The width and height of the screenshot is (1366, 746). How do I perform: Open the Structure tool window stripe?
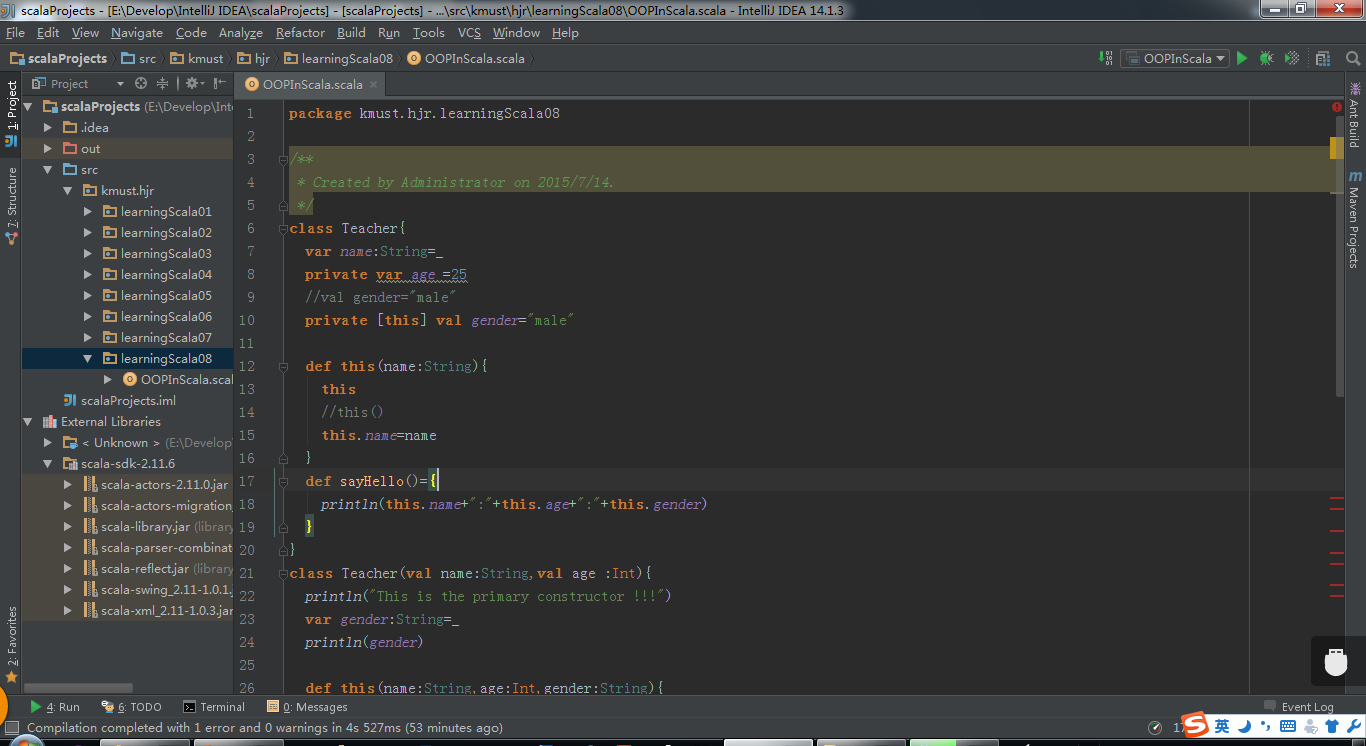pyautogui.click(x=11, y=205)
